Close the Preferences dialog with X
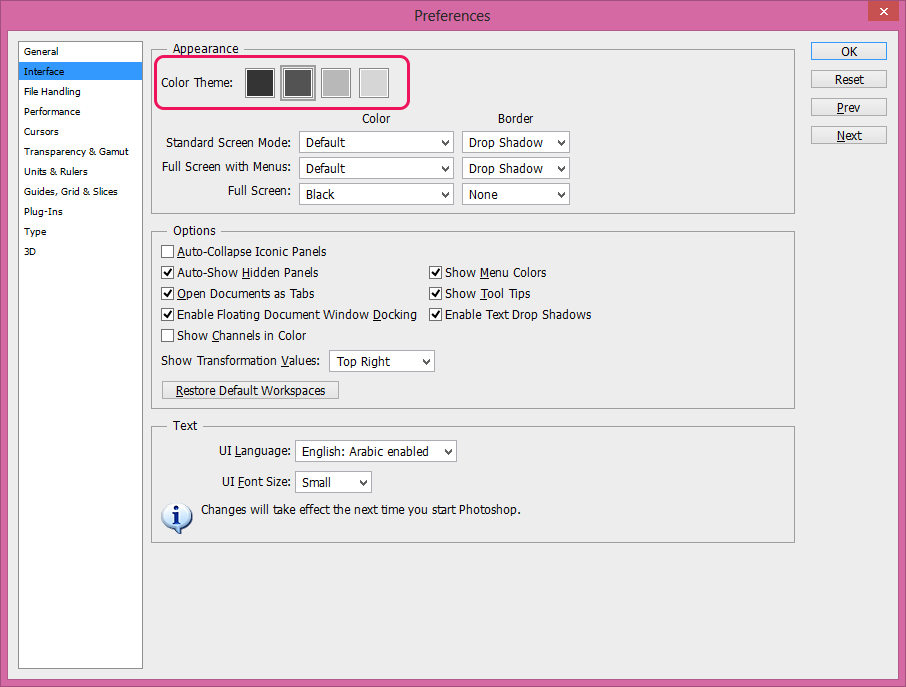 point(883,11)
